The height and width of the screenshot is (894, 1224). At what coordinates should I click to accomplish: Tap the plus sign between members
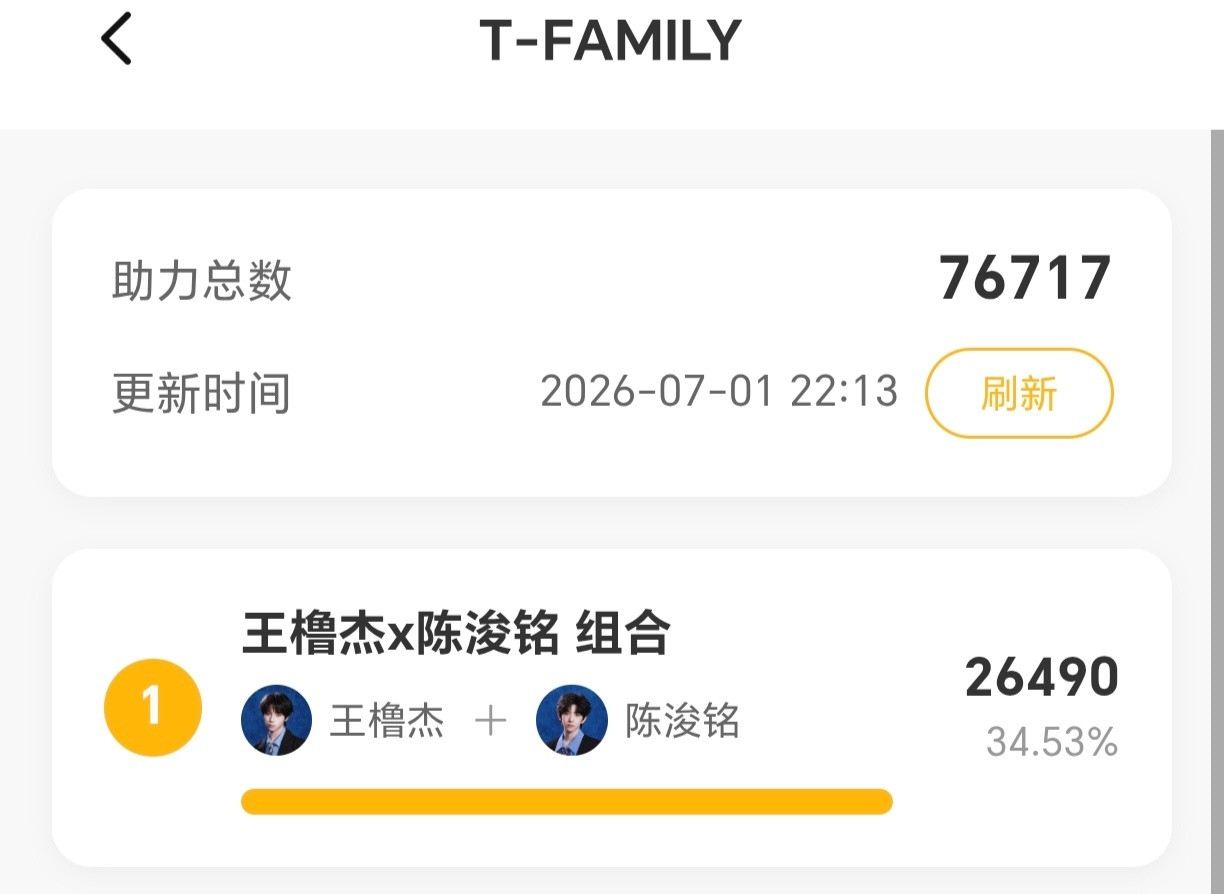tap(491, 721)
